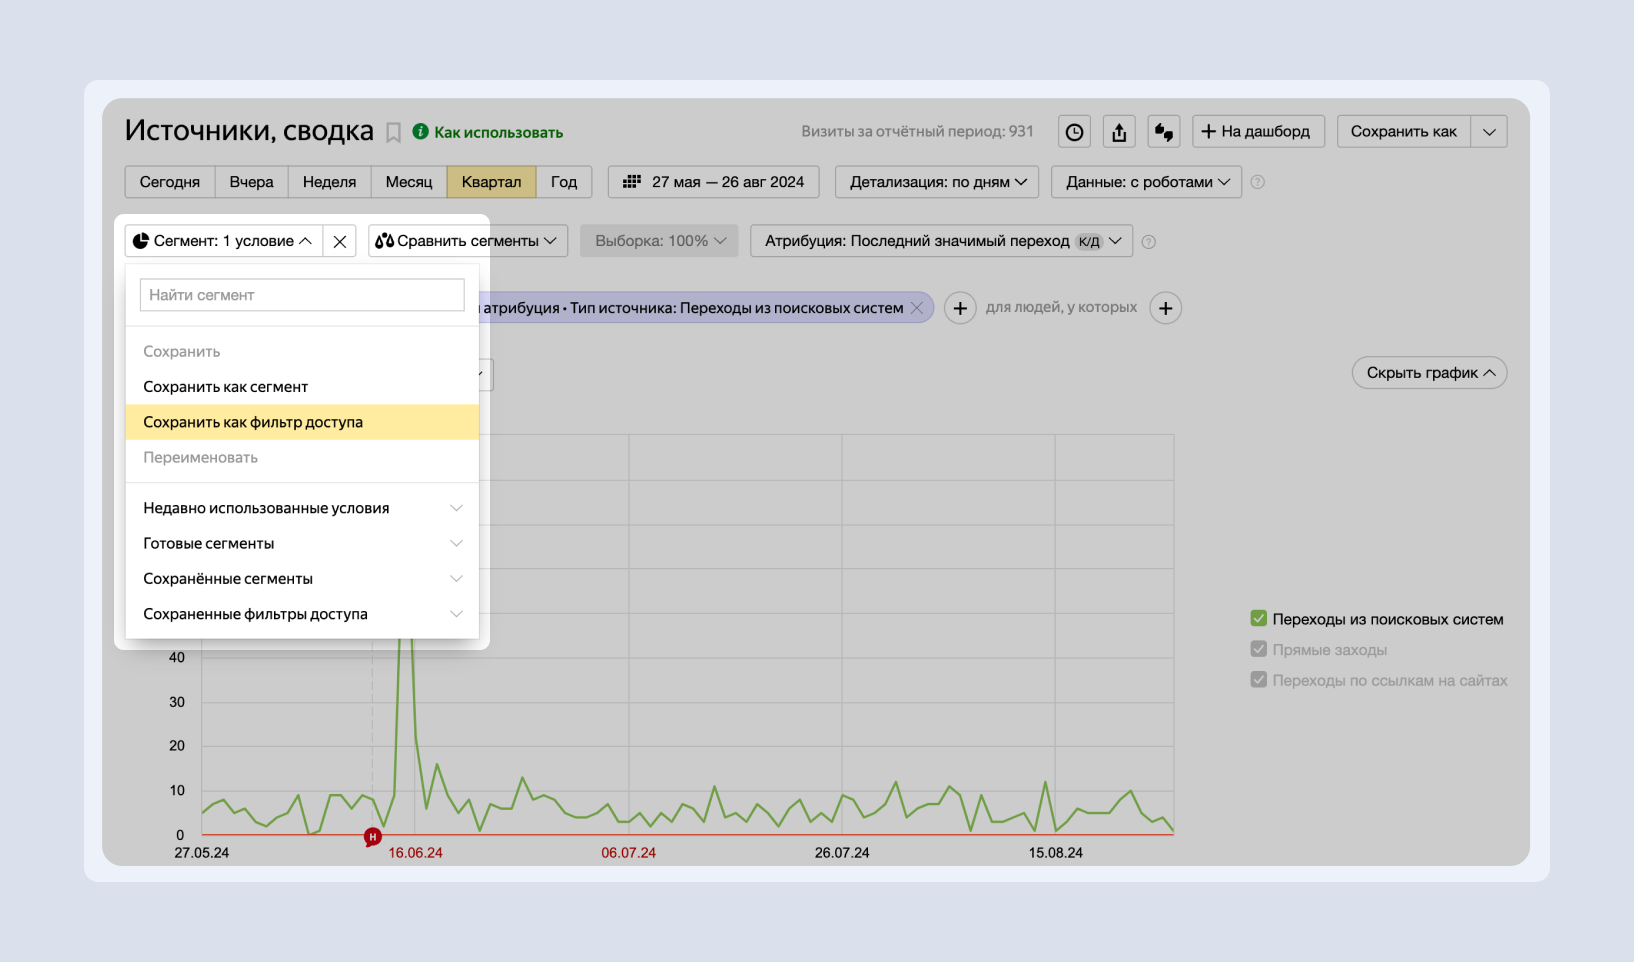Open date range 27 мая — 26 авг 2024

(714, 182)
